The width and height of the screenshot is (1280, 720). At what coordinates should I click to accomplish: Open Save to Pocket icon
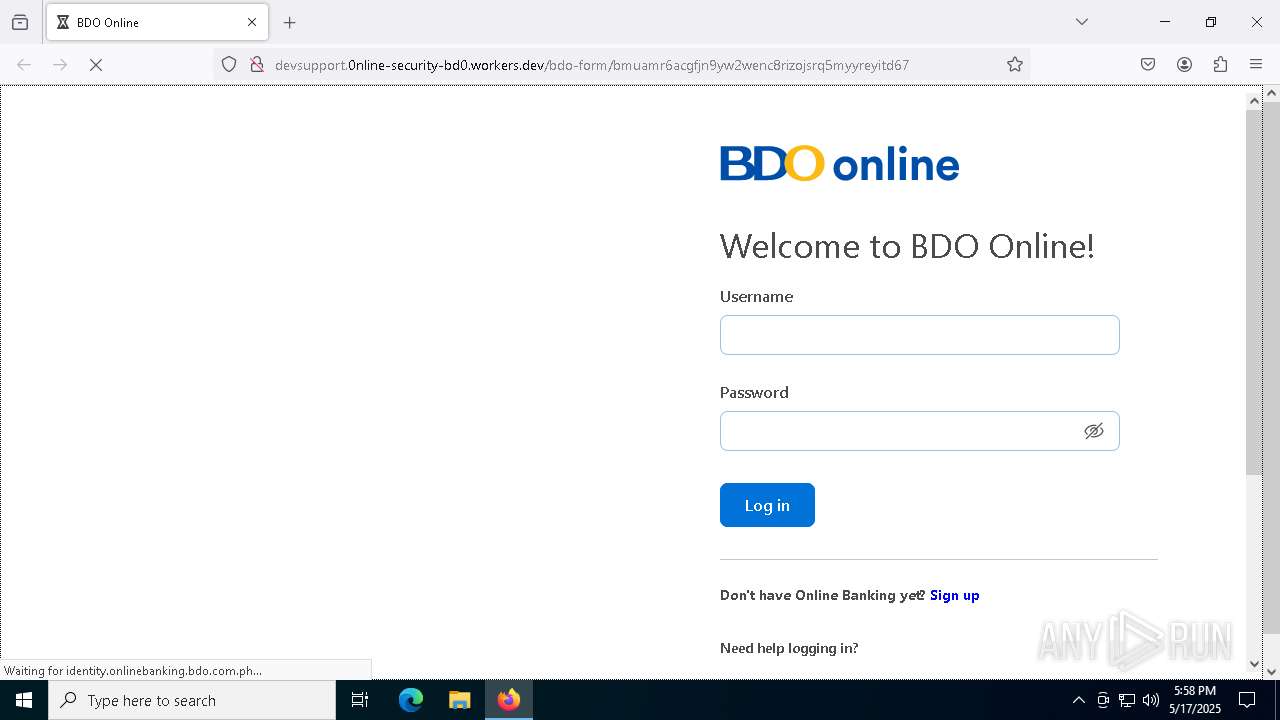pyautogui.click(x=1148, y=65)
